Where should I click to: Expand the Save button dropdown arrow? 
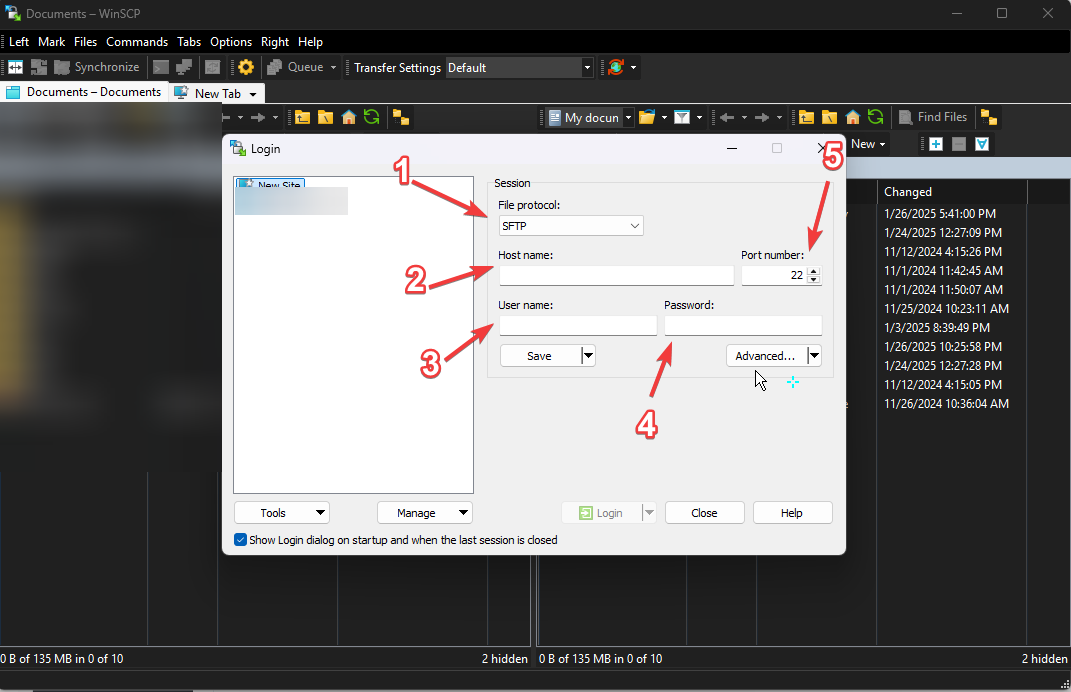pyautogui.click(x=588, y=356)
